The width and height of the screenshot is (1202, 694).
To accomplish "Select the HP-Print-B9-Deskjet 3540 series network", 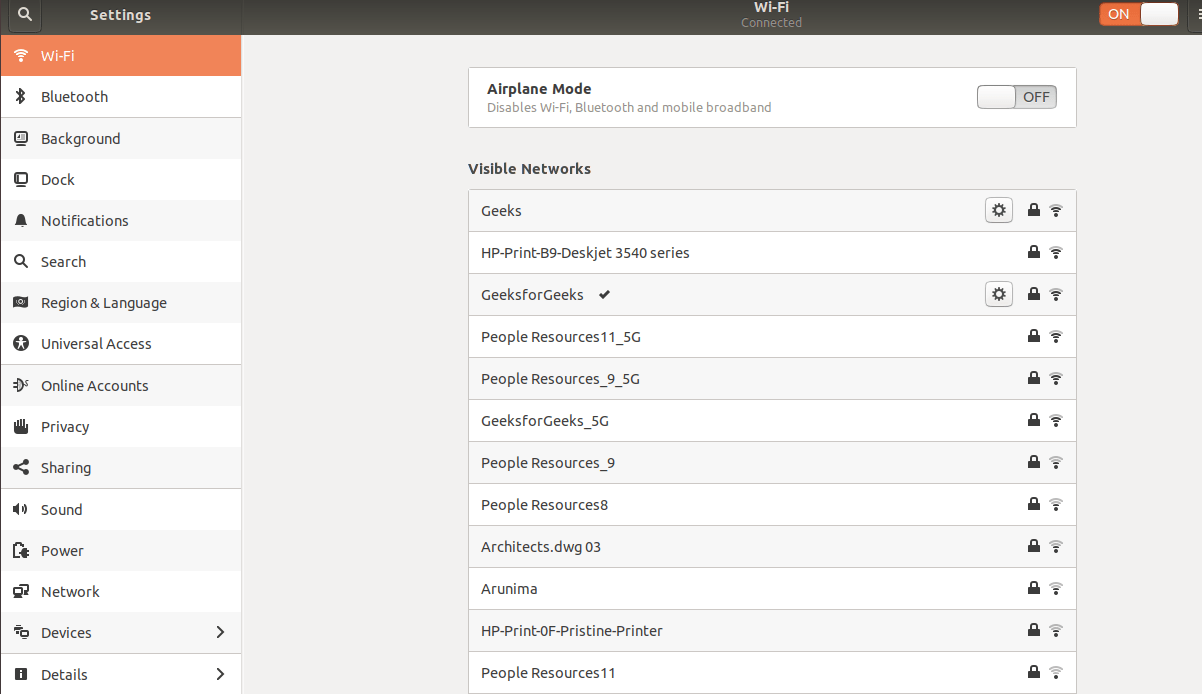I will click(585, 252).
